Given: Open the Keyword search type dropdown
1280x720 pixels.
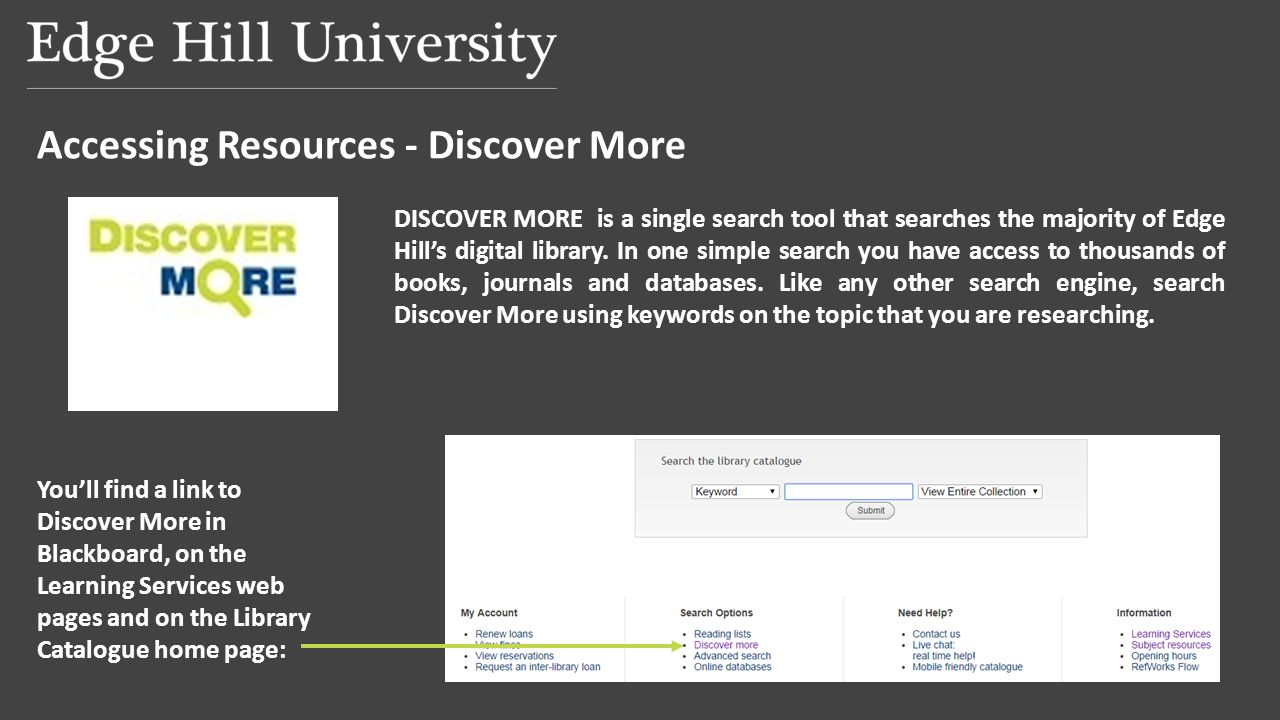Looking at the screenshot, I should coord(735,492).
